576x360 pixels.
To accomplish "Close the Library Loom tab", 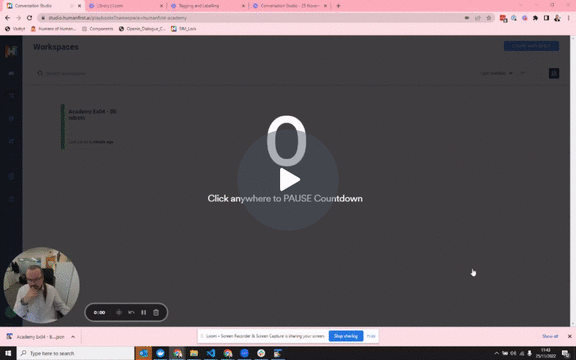I will tap(161, 6).
